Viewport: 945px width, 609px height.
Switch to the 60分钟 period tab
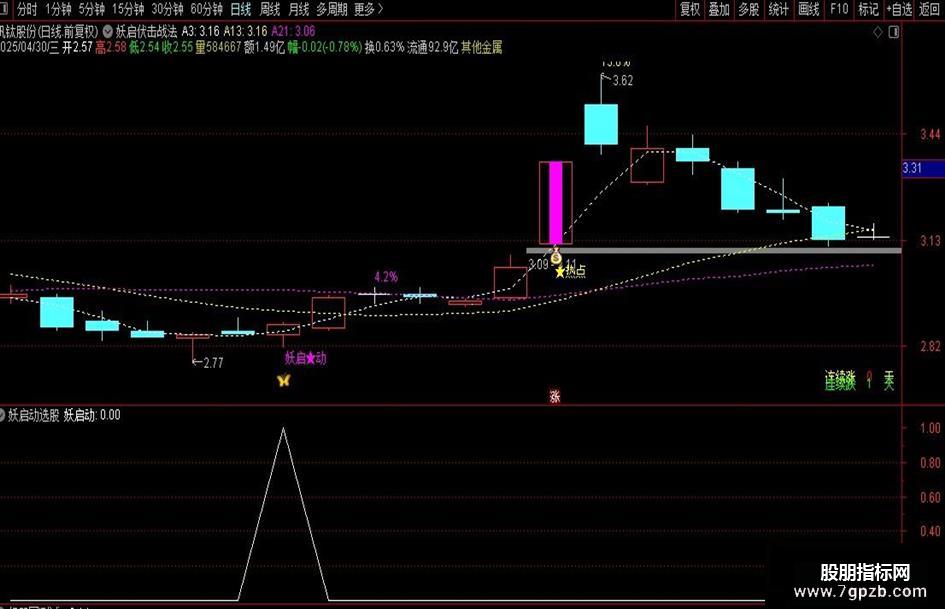pos(206,9)
